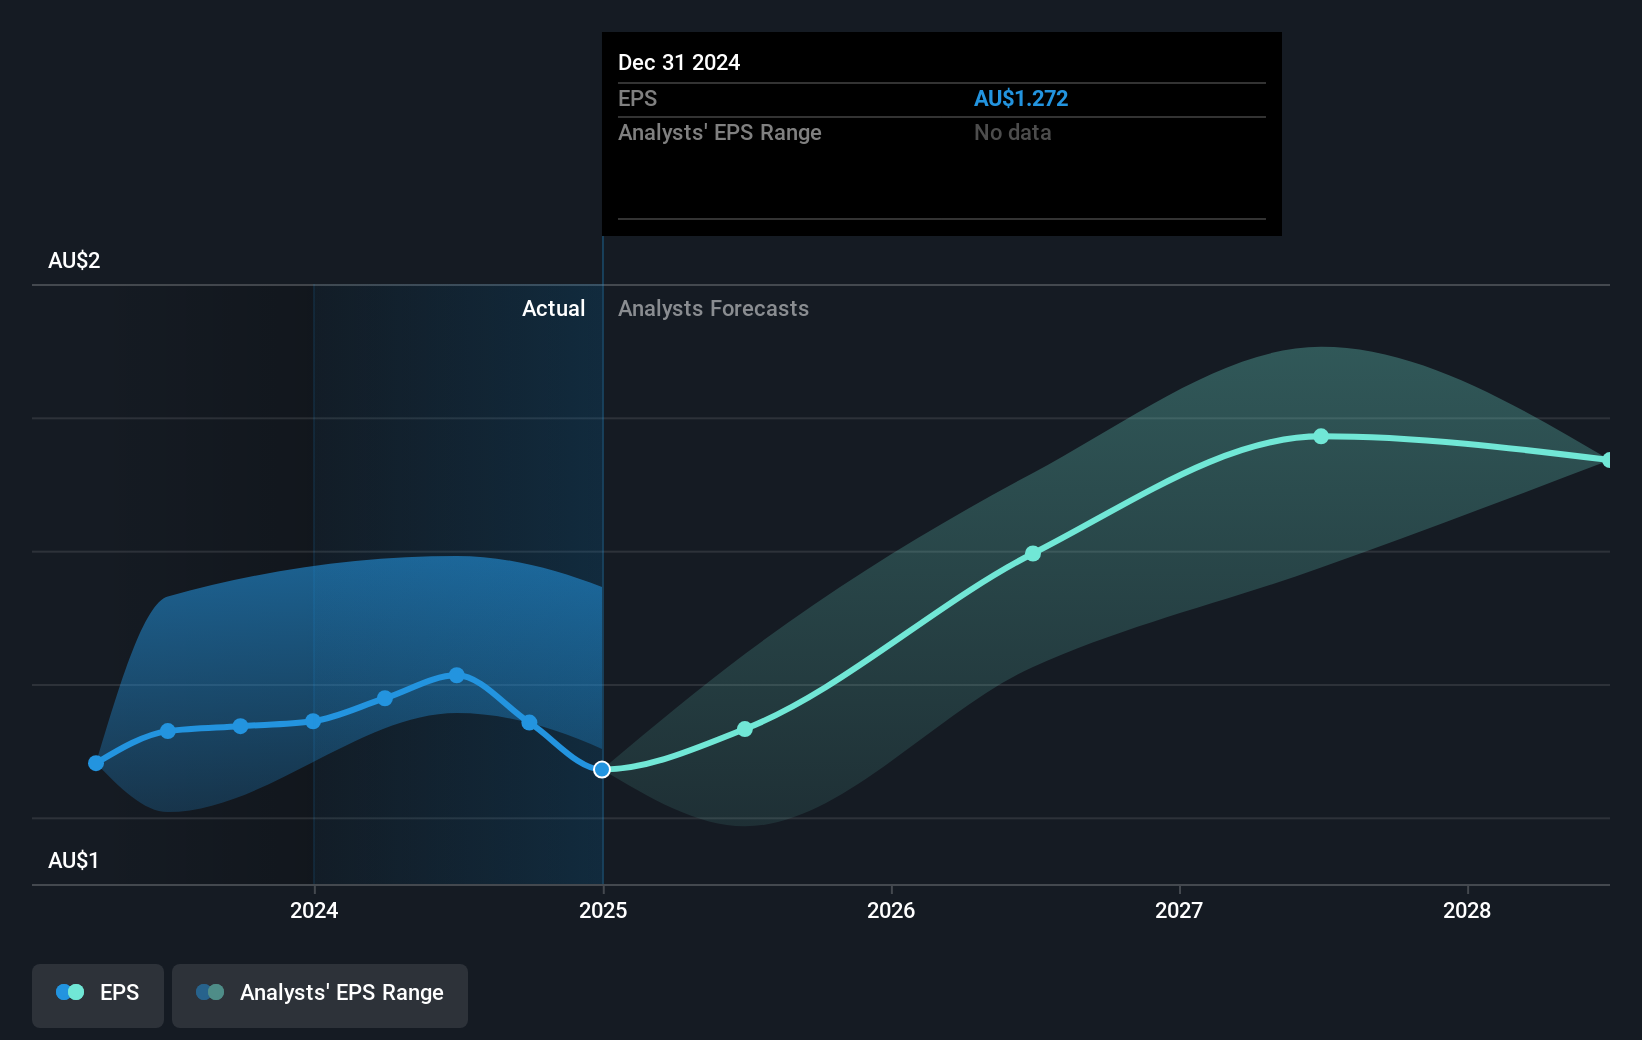Screen dimensions: 1642x1040
Task: Click the 'Analysts' EPS Range' tooltip row label
Action: (x=720, y=132)
